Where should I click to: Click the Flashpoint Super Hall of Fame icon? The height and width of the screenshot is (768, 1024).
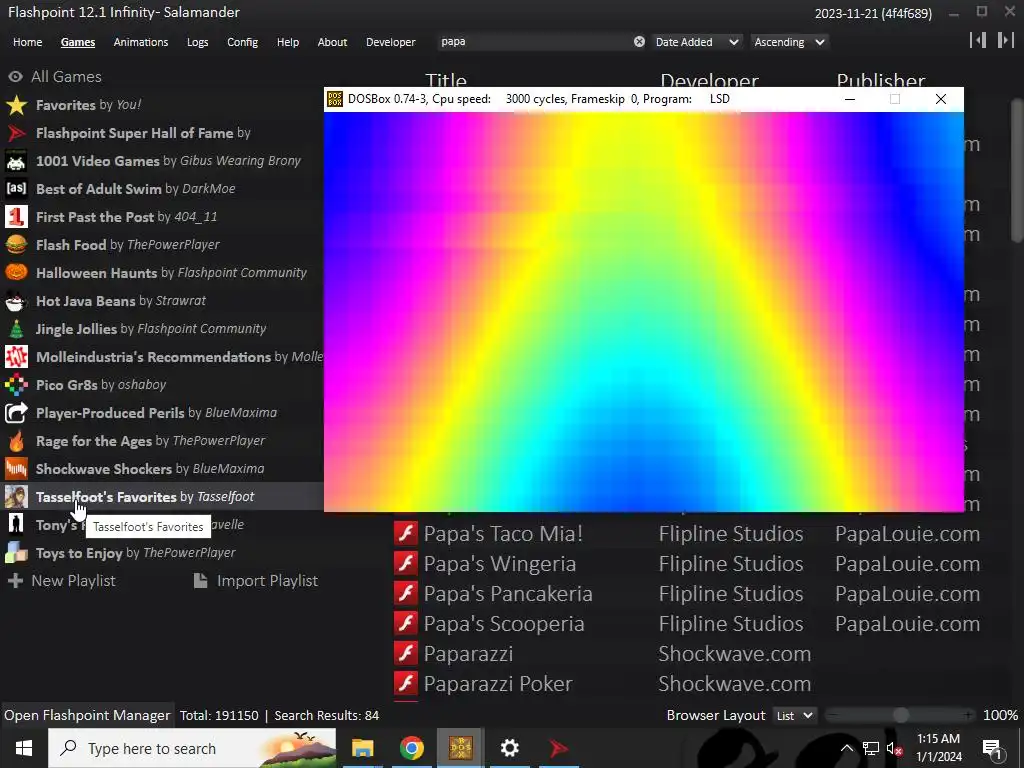pyautogui.click(x=16, y=133)
